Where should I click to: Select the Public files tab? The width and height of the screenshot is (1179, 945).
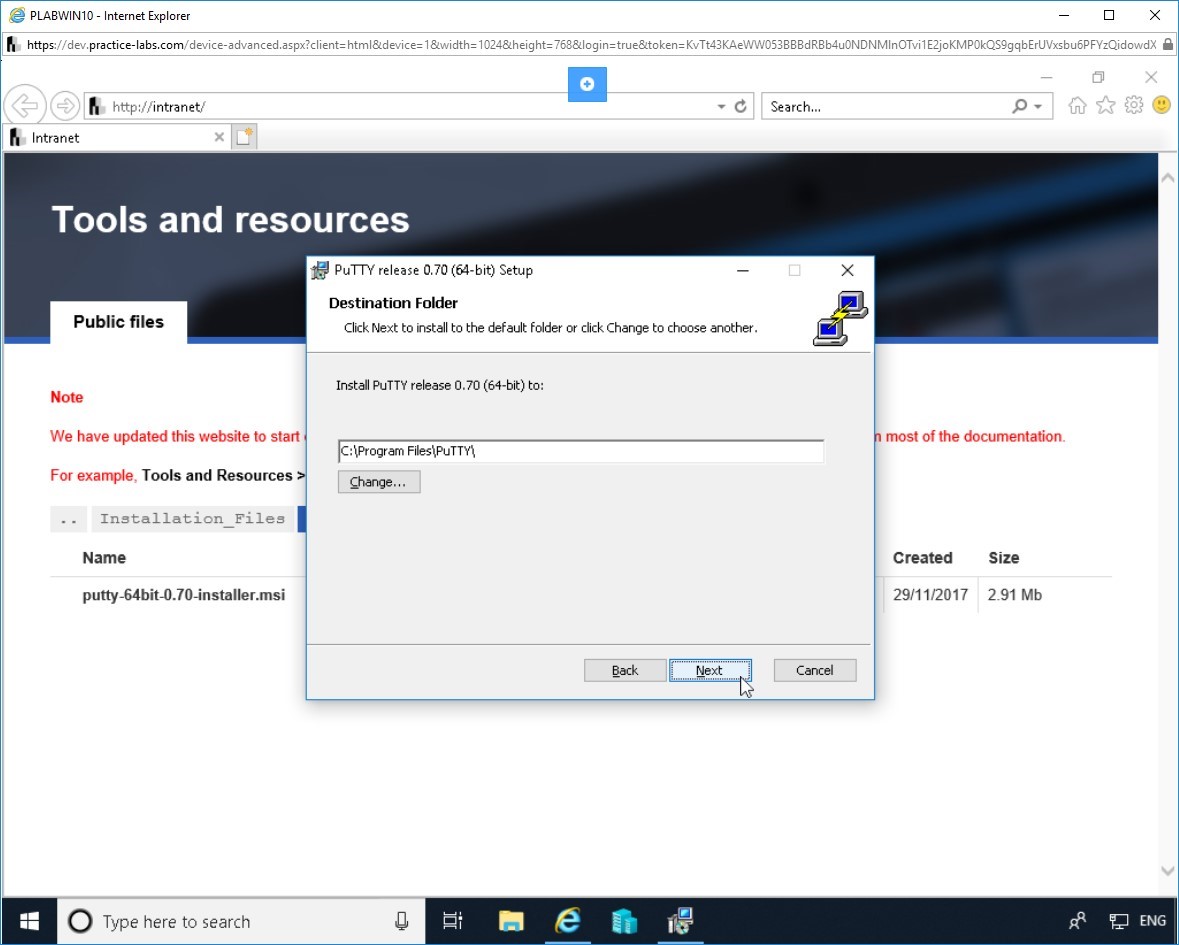(x=119, y=322)
